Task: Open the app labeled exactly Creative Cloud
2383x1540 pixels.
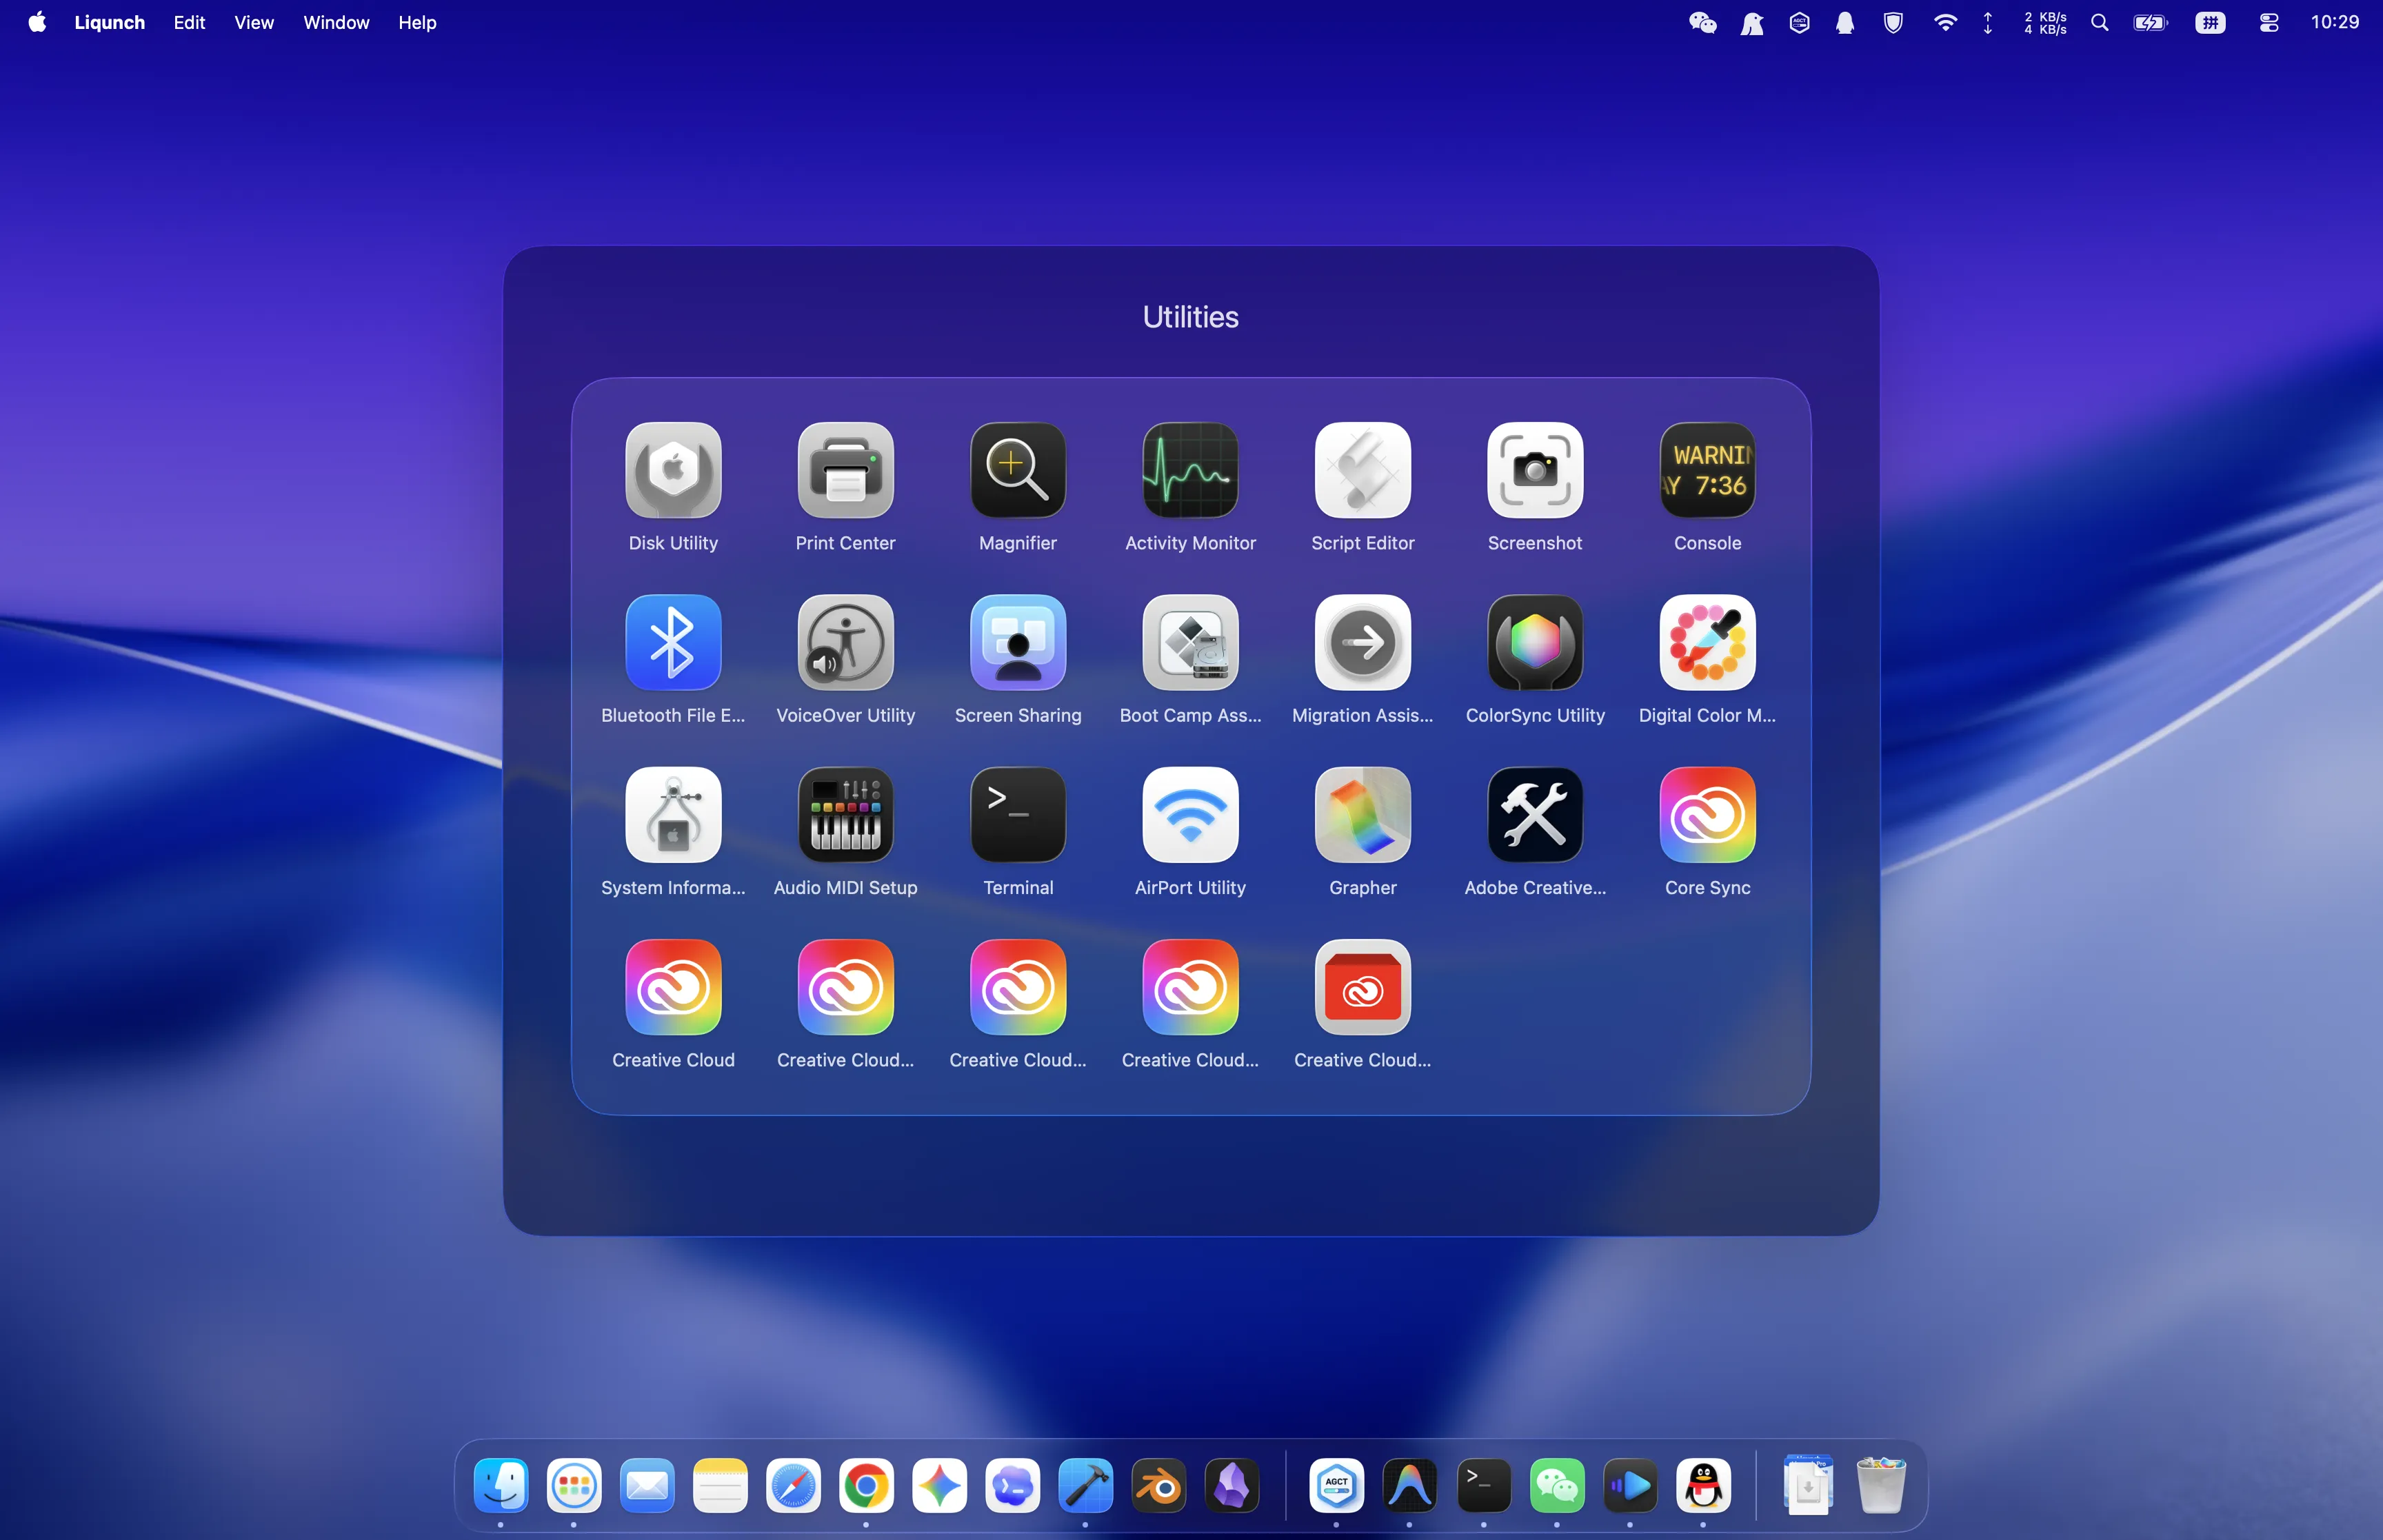Action: point(673,988)
